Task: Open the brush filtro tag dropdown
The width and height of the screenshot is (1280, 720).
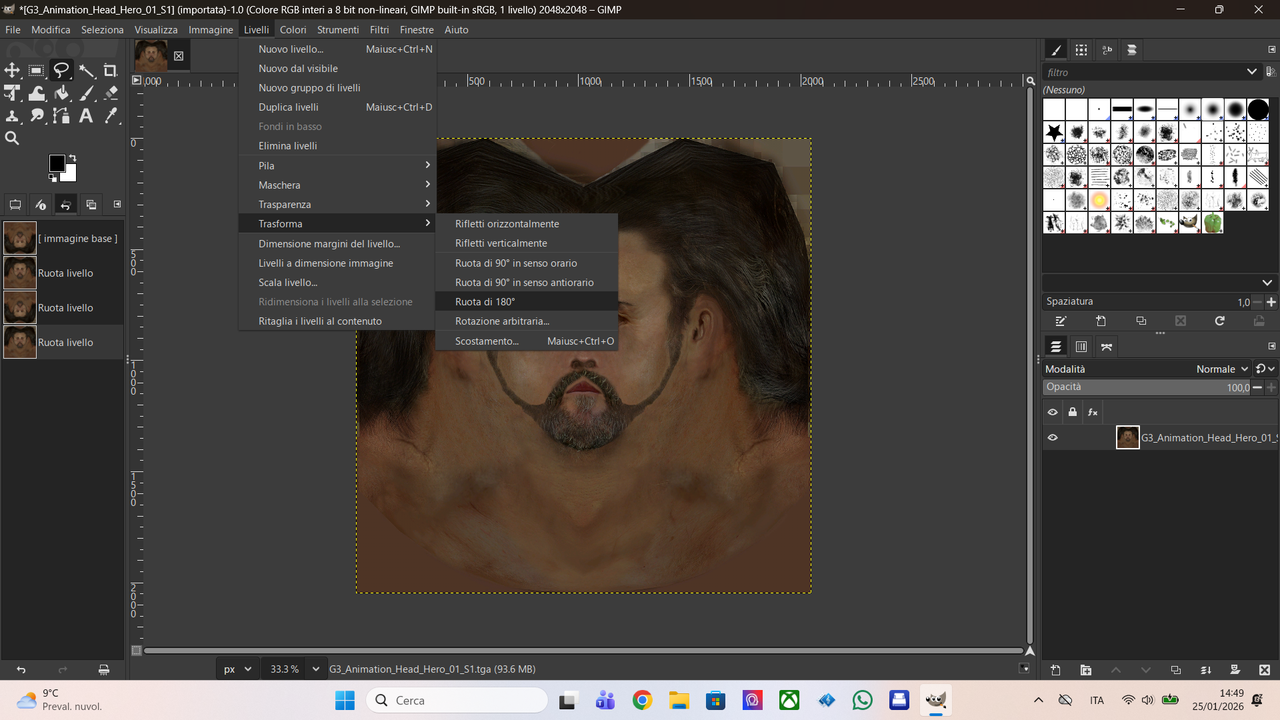Action: coord(1251,72)
